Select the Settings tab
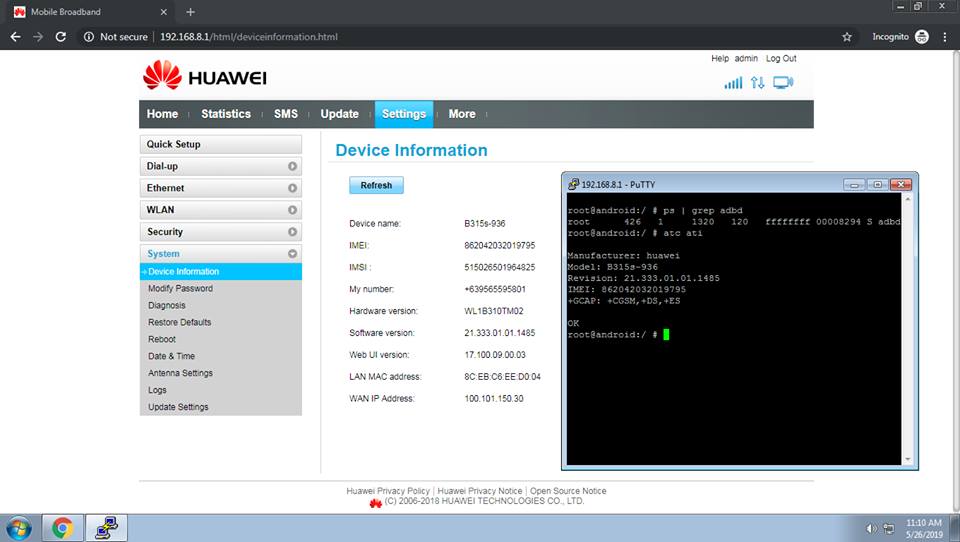The height and width of the screenshot is (542, 960). pyautogui.click(x=404, y=114)
